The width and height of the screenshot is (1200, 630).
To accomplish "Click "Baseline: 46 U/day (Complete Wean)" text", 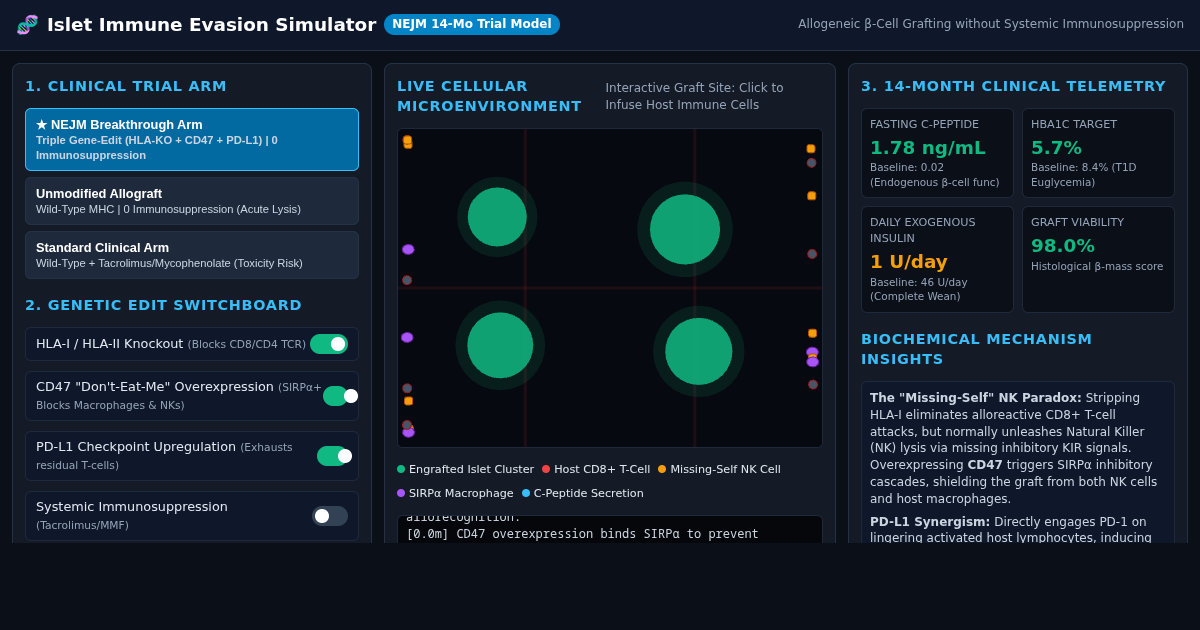I will click(919, 290).
